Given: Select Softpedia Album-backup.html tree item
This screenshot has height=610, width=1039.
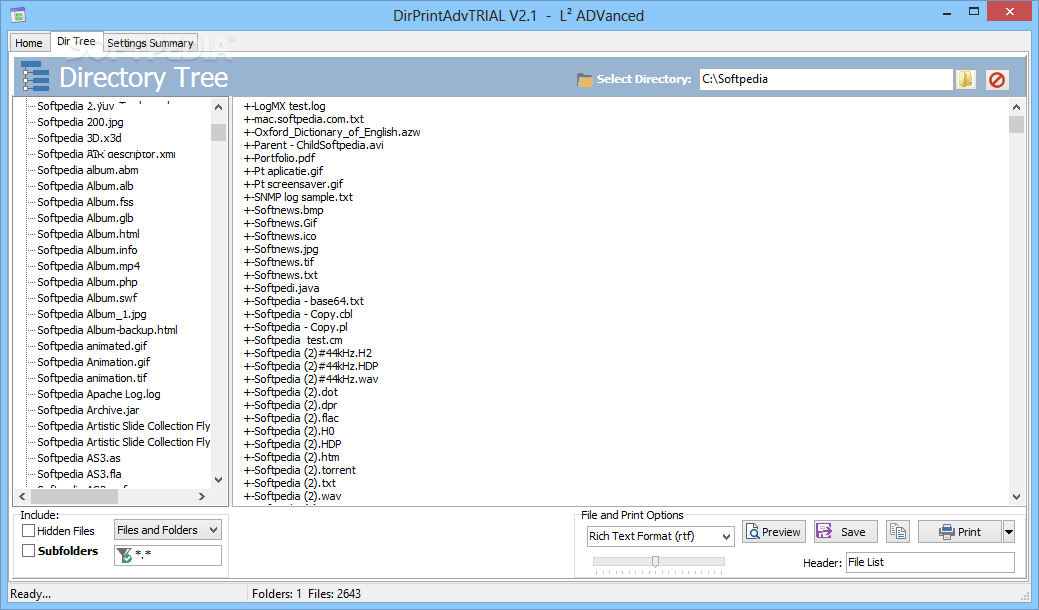Looking at the screenshot, I should click(x=107, y=330).
